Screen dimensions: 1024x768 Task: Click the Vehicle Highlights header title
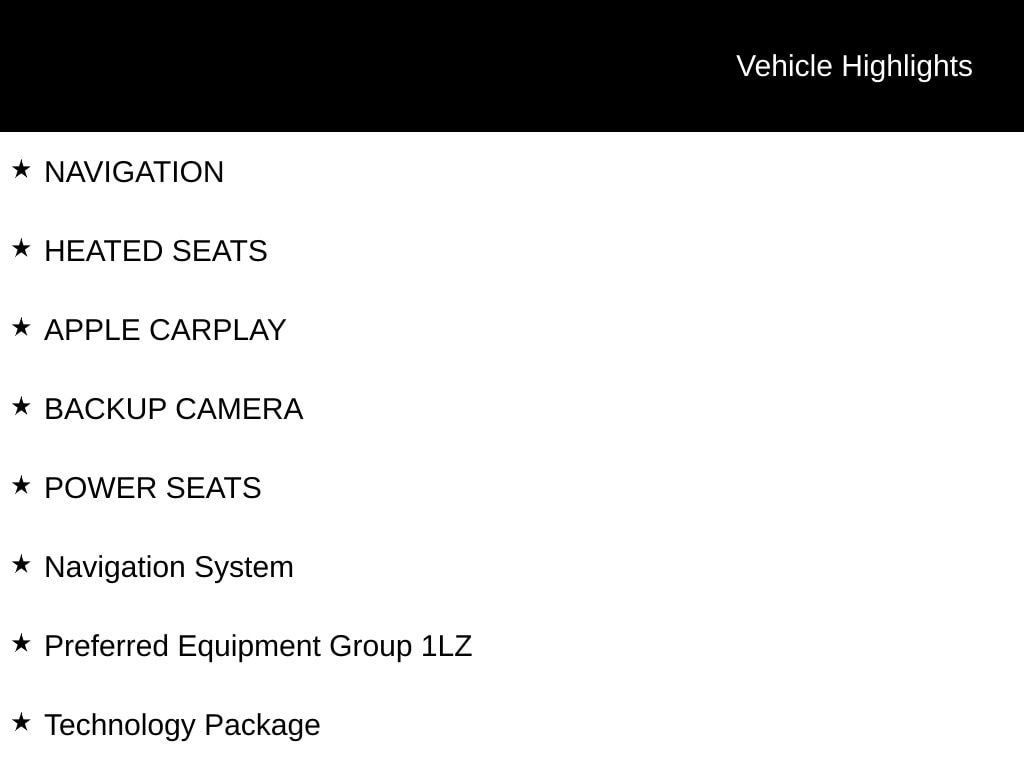854,66
